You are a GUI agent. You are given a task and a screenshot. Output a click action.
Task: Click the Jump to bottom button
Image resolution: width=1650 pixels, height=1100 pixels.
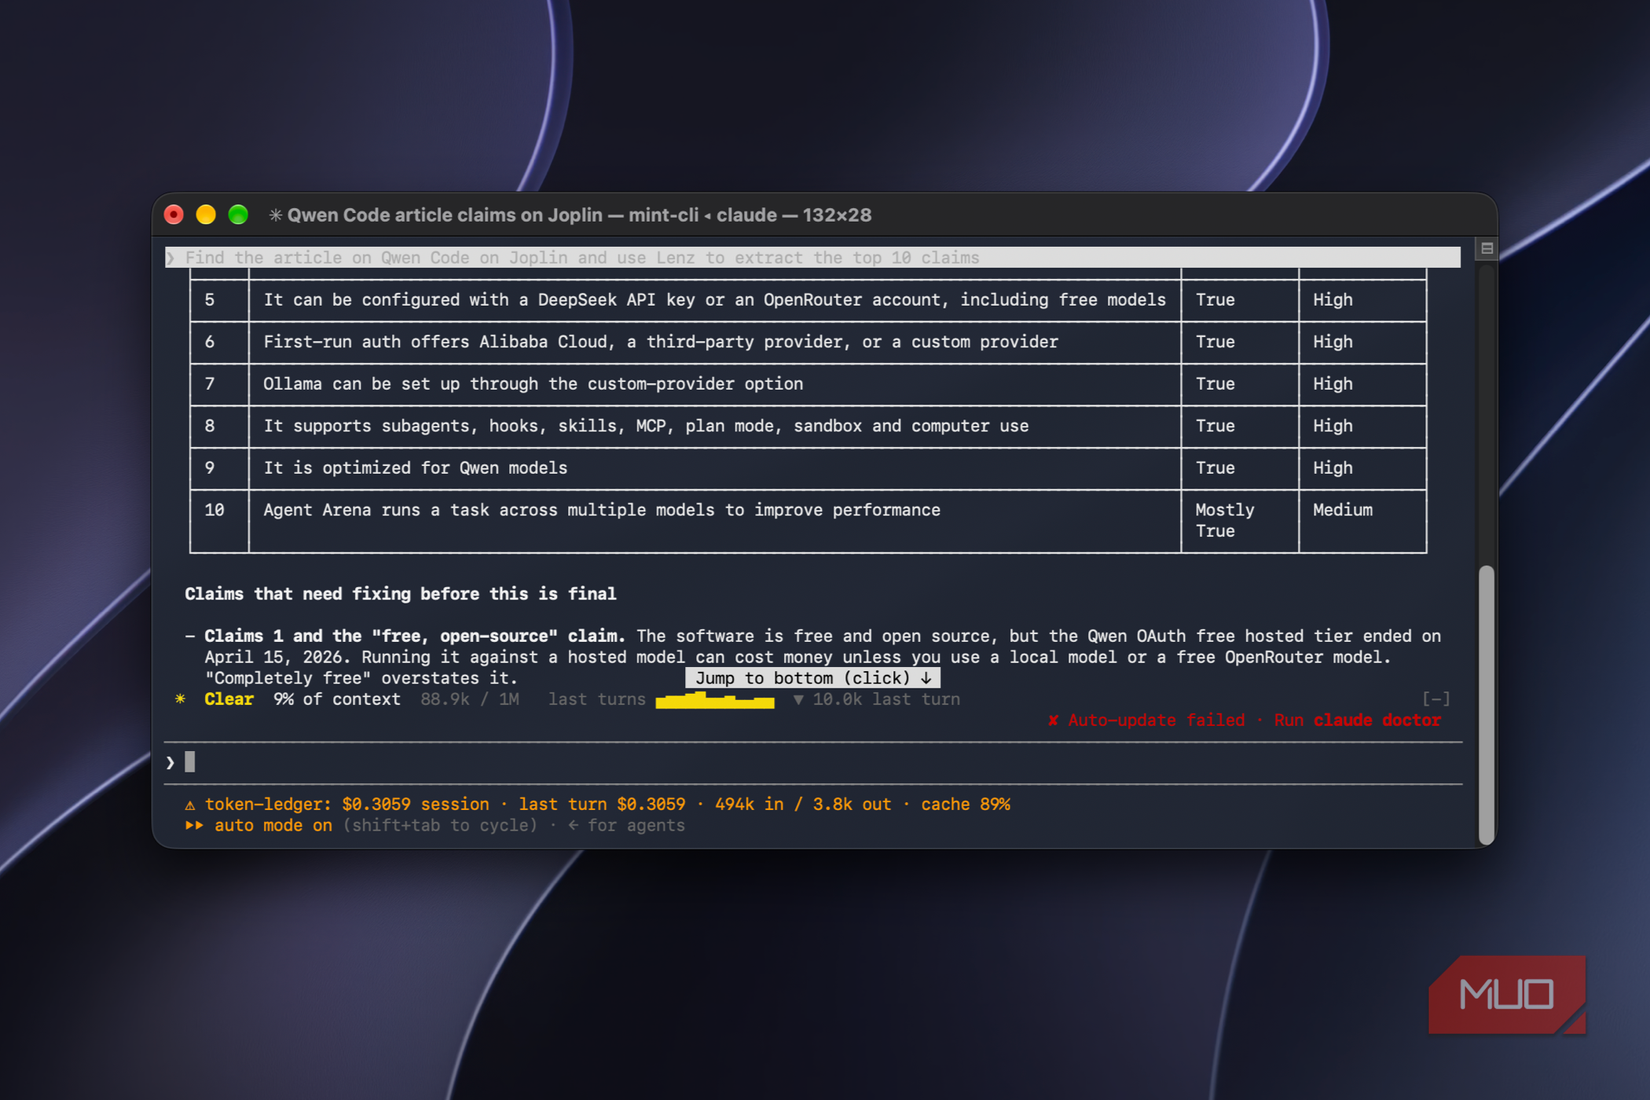click(813, 678)
